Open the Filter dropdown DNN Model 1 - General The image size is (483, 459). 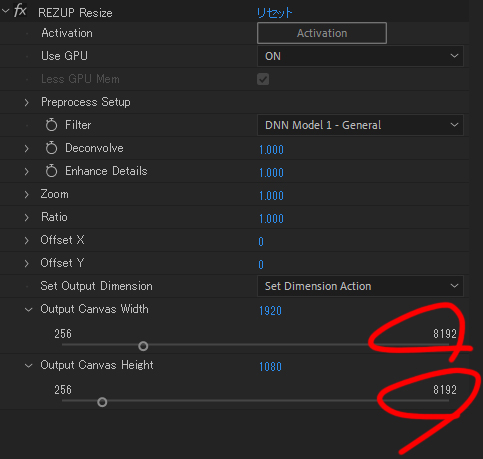click(360, 125)
